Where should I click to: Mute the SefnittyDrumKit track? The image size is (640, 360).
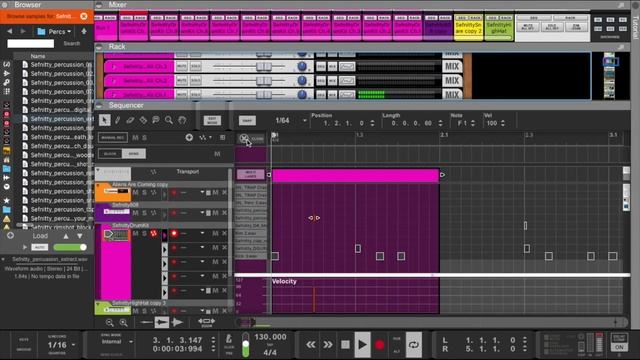pyautogui.click(x=136, y=233)
